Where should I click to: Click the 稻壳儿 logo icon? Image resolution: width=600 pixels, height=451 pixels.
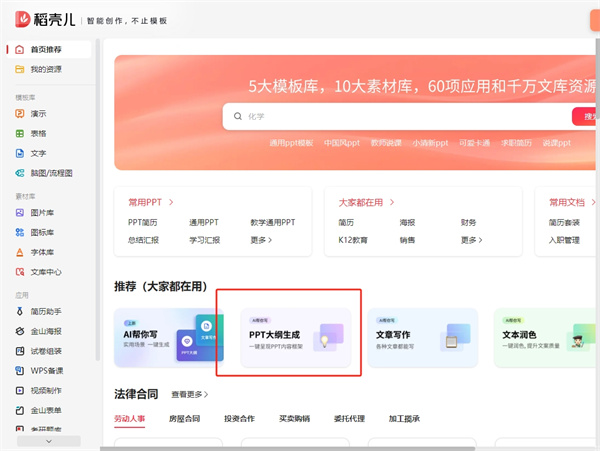point(23,19)
